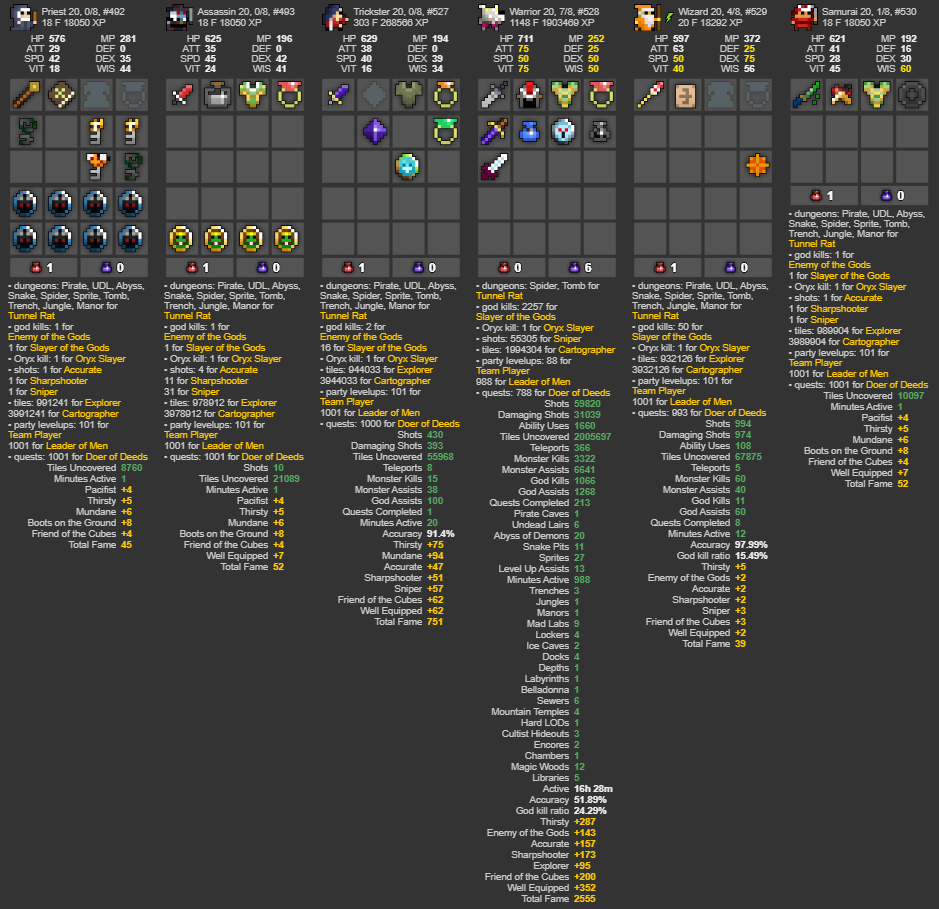Click "Priest 20, 0/8, #492" header
This screenshot has height=909, width=939.
(x=83, y=11)
